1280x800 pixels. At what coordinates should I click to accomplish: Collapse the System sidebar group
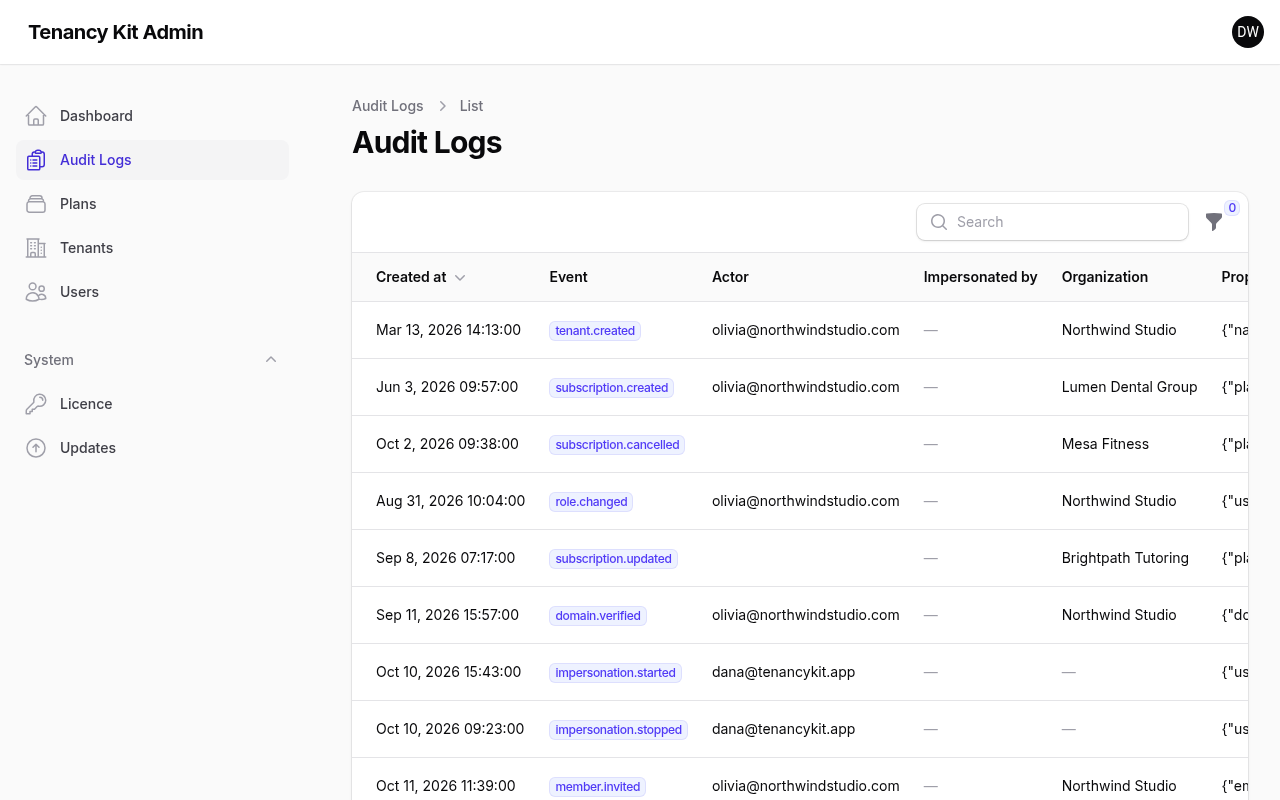pyautogui.click(x=271, y=360)
